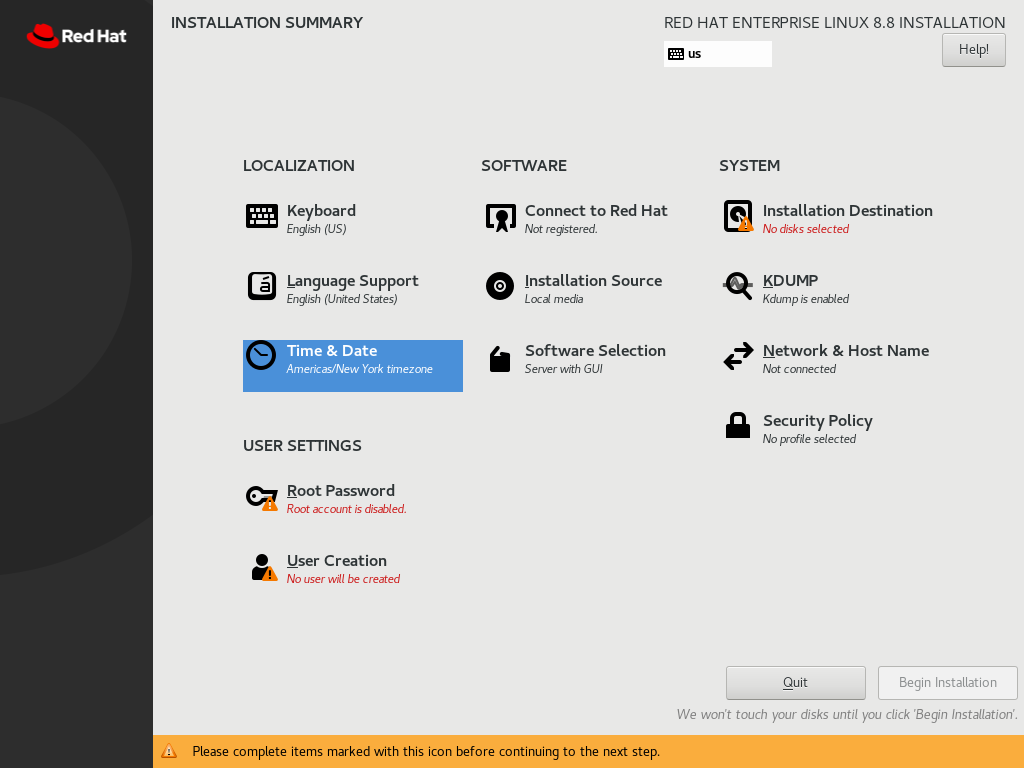Click the Language Support icon
The height and width of the screenshot is (768, 1024).
pos(262,286)
